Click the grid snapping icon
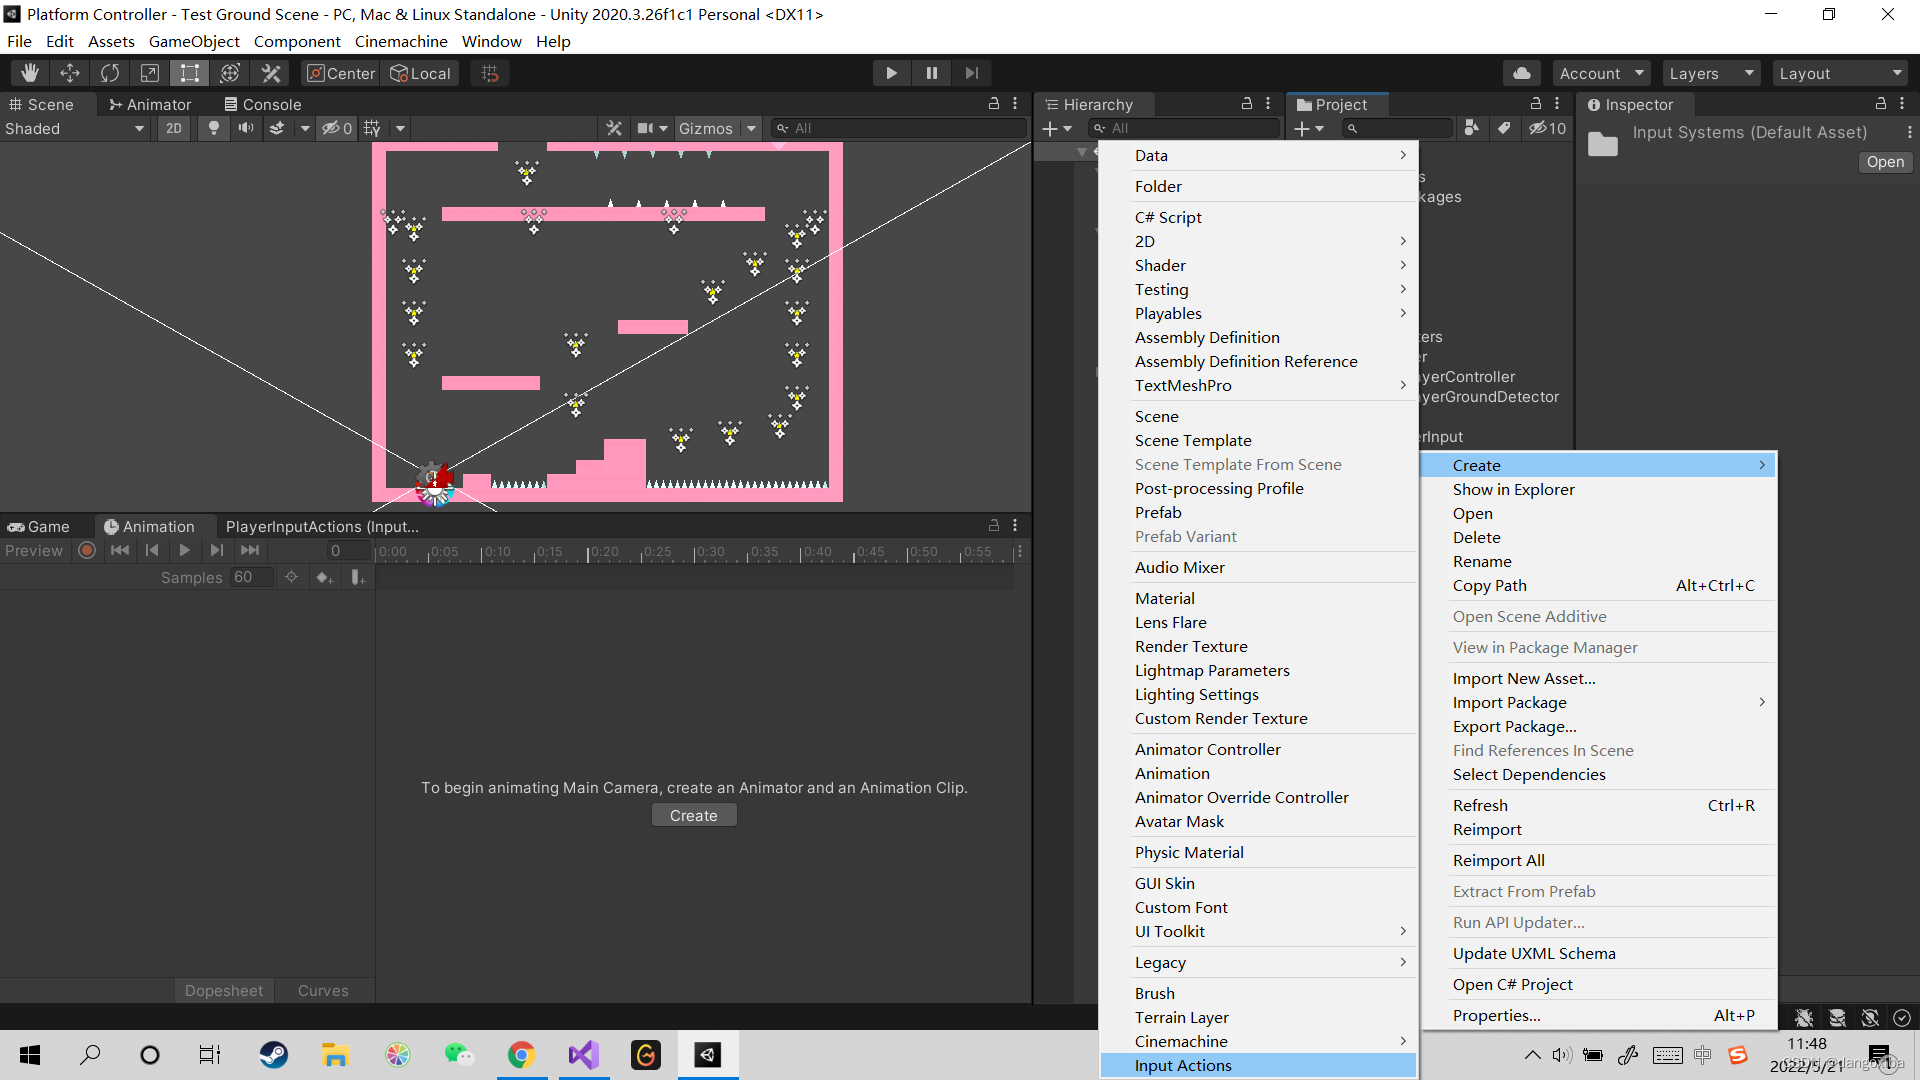1920x1080 pixels. pos(490,73)
